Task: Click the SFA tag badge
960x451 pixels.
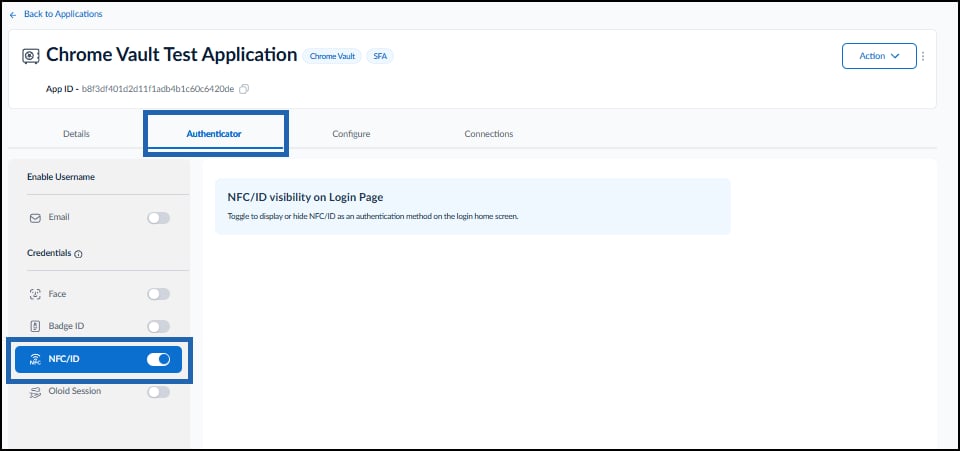Action: [380, 56]
